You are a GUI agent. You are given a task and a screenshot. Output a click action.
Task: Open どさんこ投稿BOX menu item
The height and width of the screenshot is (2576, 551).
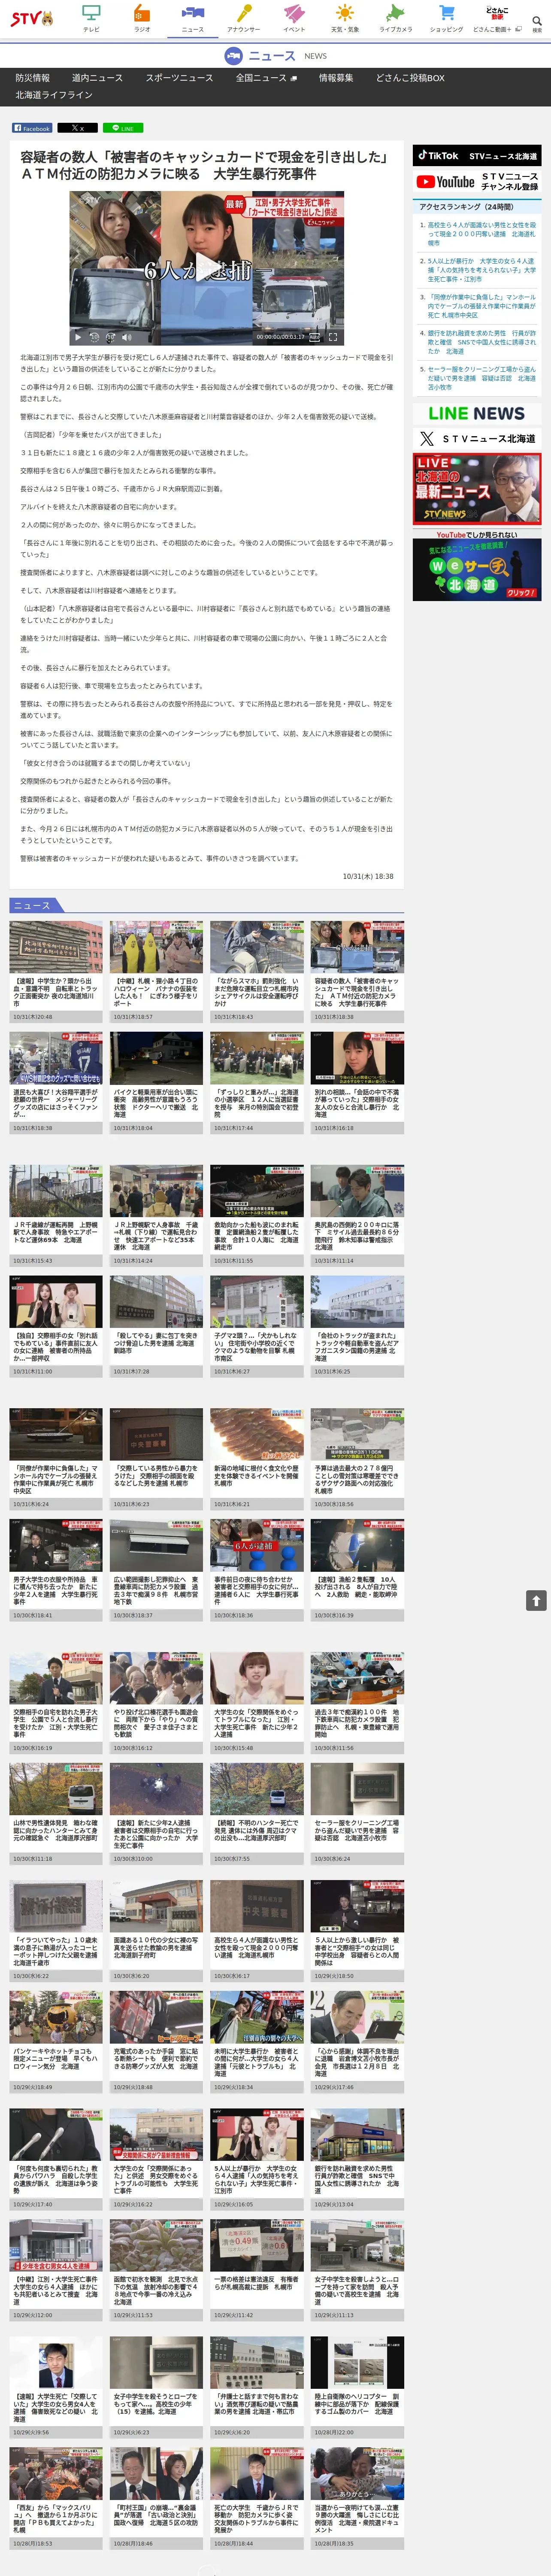[410, 78]
